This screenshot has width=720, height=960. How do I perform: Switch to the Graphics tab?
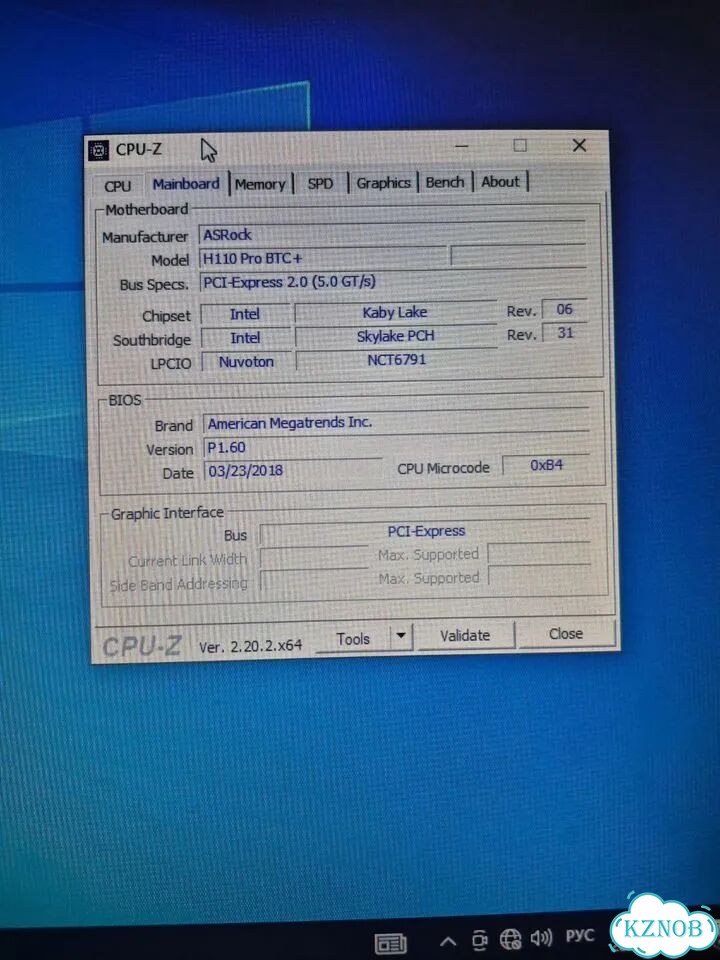coord(383,182)
